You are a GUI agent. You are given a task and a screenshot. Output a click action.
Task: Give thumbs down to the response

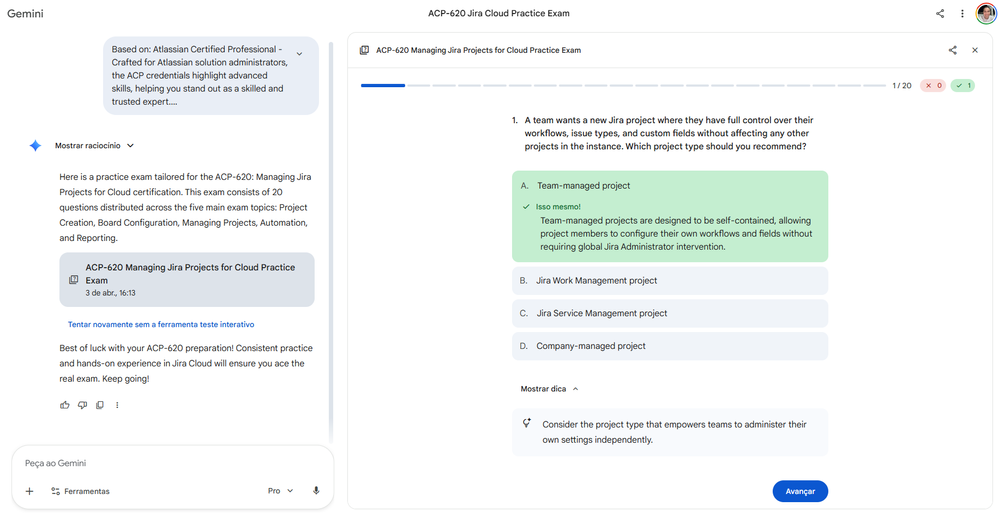82,405
